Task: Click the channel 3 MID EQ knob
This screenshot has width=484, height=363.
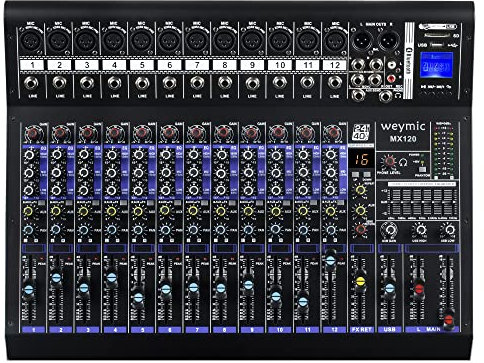Action: (84, 173)
